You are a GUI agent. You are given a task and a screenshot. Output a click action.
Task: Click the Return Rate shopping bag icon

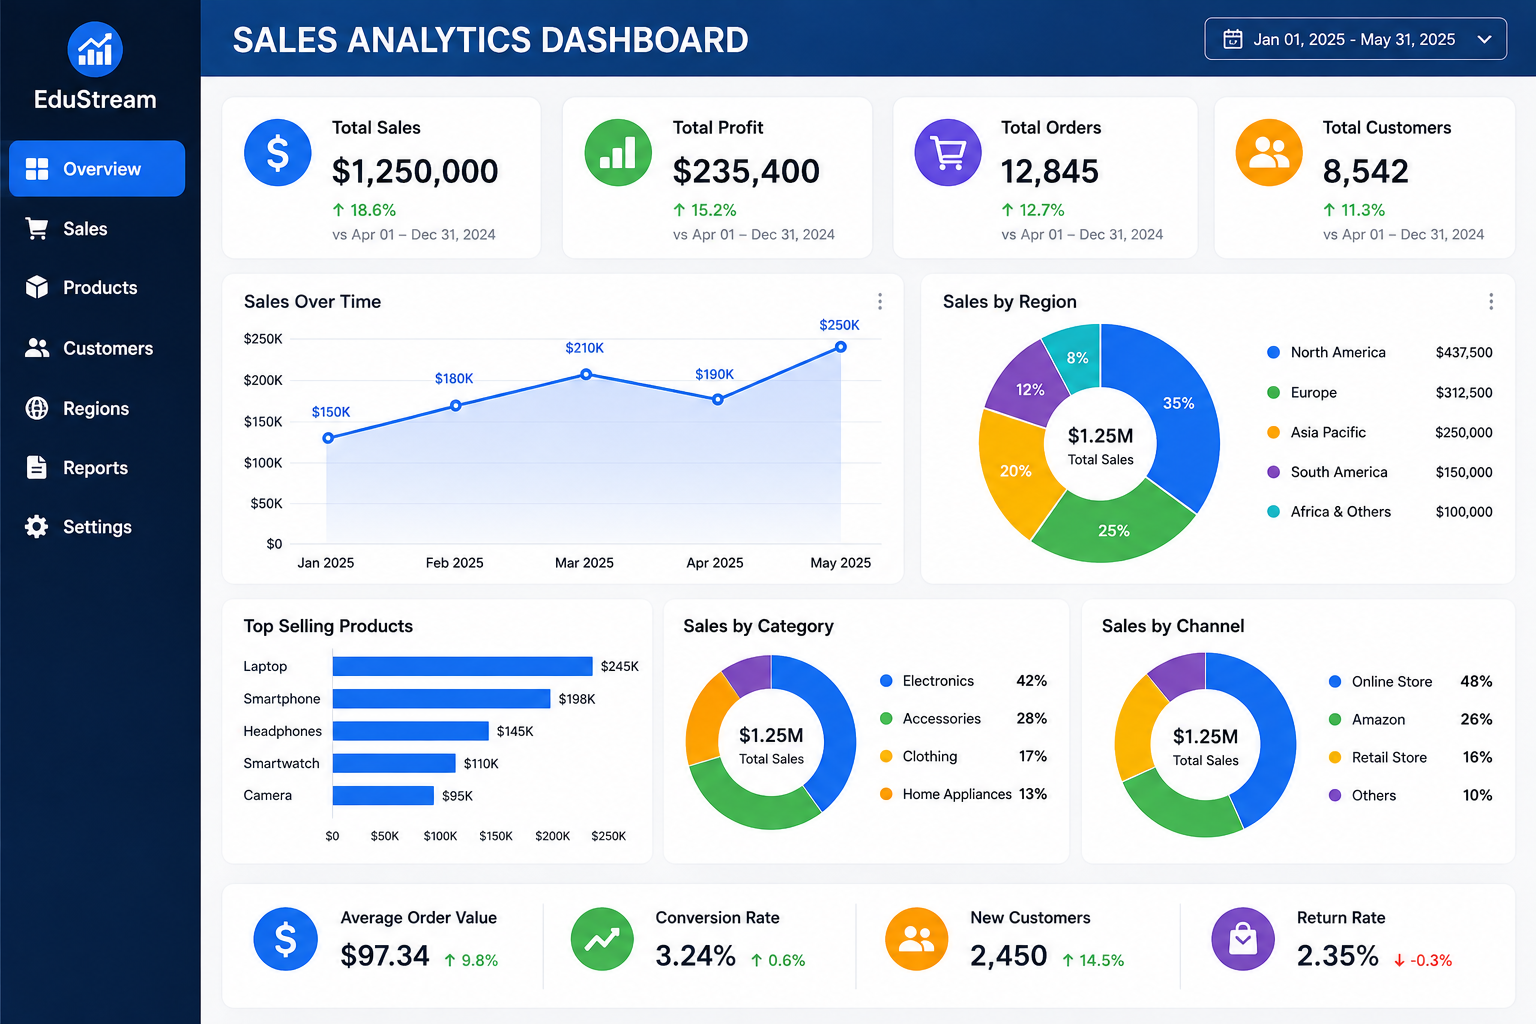coord(1243,939)
